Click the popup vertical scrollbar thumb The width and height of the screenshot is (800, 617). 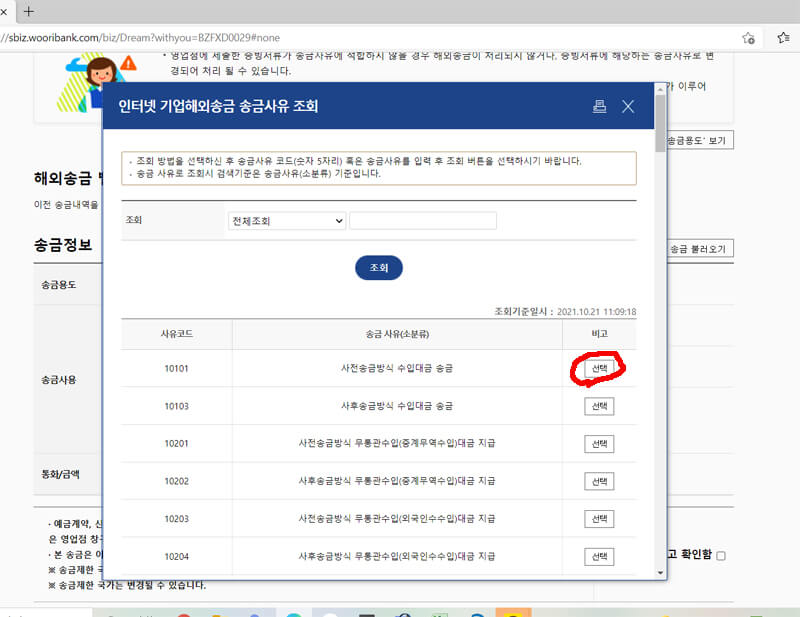tap(660, 123)
